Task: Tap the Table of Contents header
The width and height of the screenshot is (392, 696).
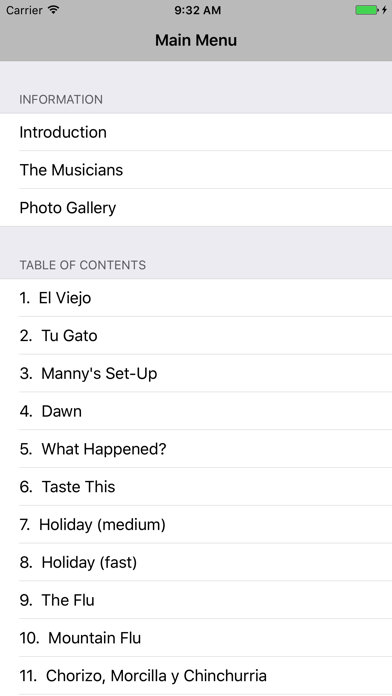Action: 83,265
